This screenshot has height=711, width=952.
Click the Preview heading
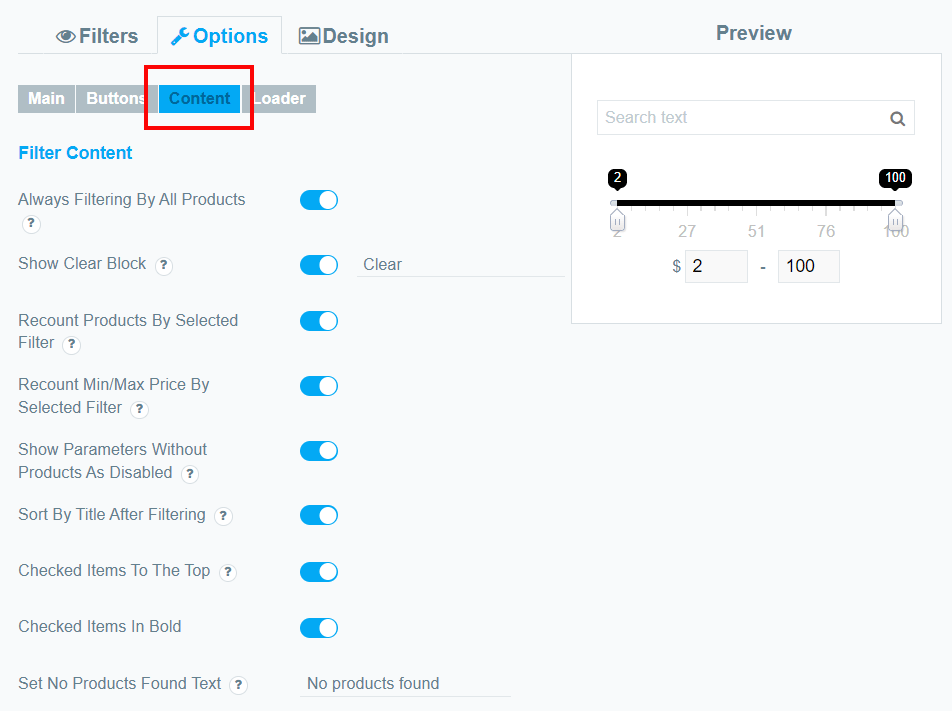[754, 33]
